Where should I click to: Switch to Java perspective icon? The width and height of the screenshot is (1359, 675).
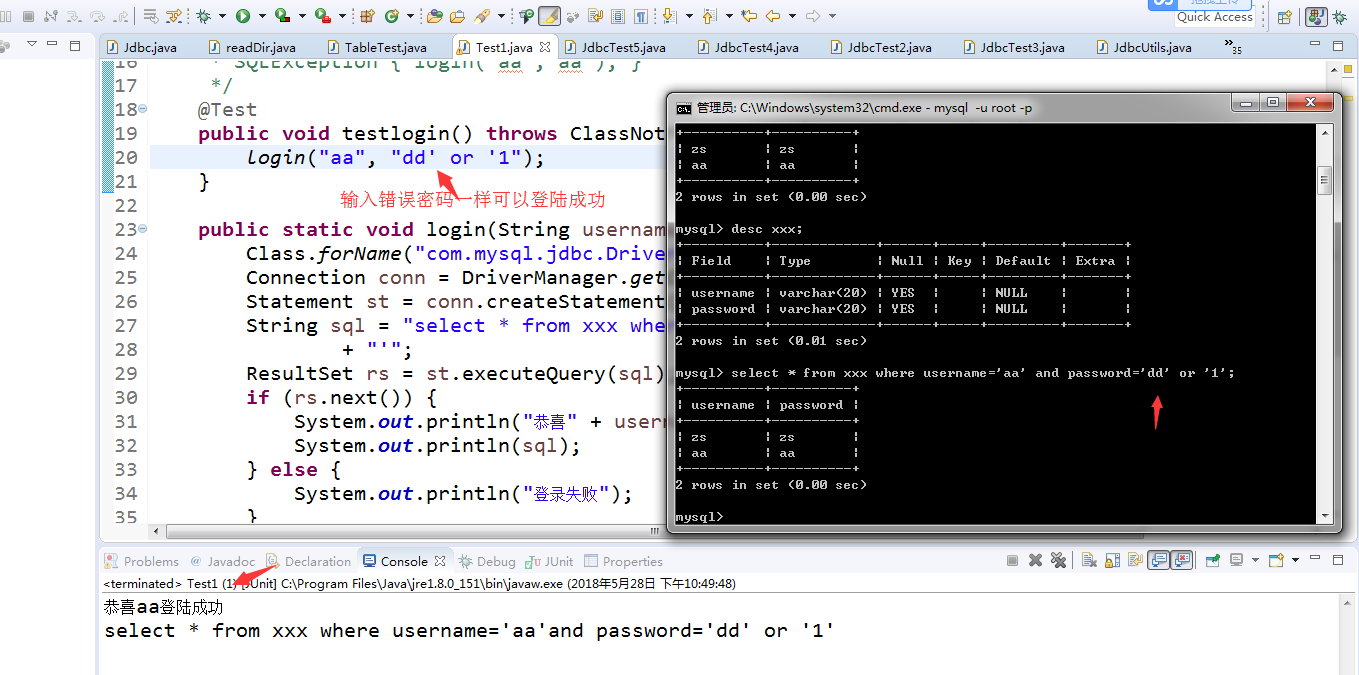[x=1316, y=17]
